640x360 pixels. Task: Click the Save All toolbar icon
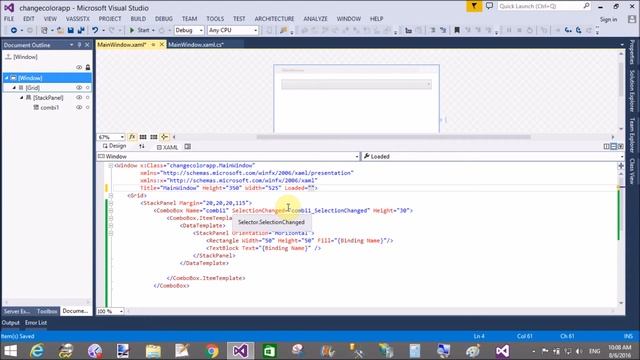81,30
